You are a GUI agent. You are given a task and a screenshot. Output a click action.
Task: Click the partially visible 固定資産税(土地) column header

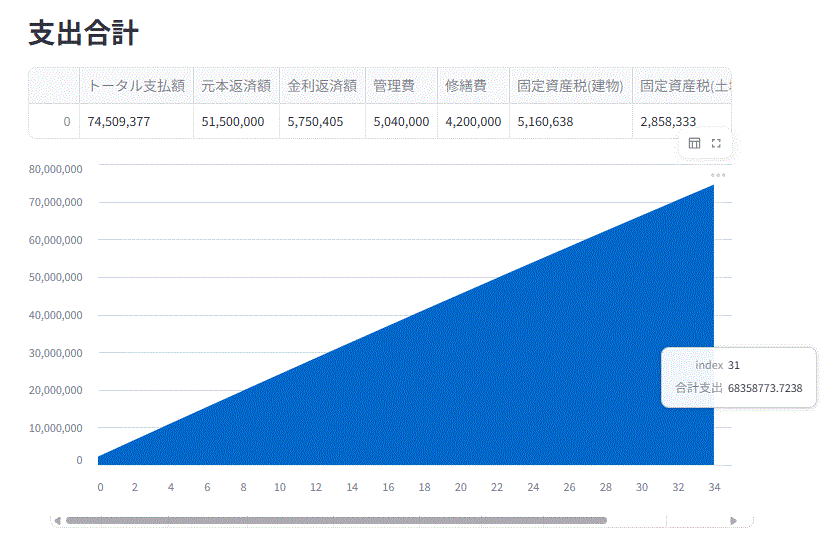click(684, 86)
